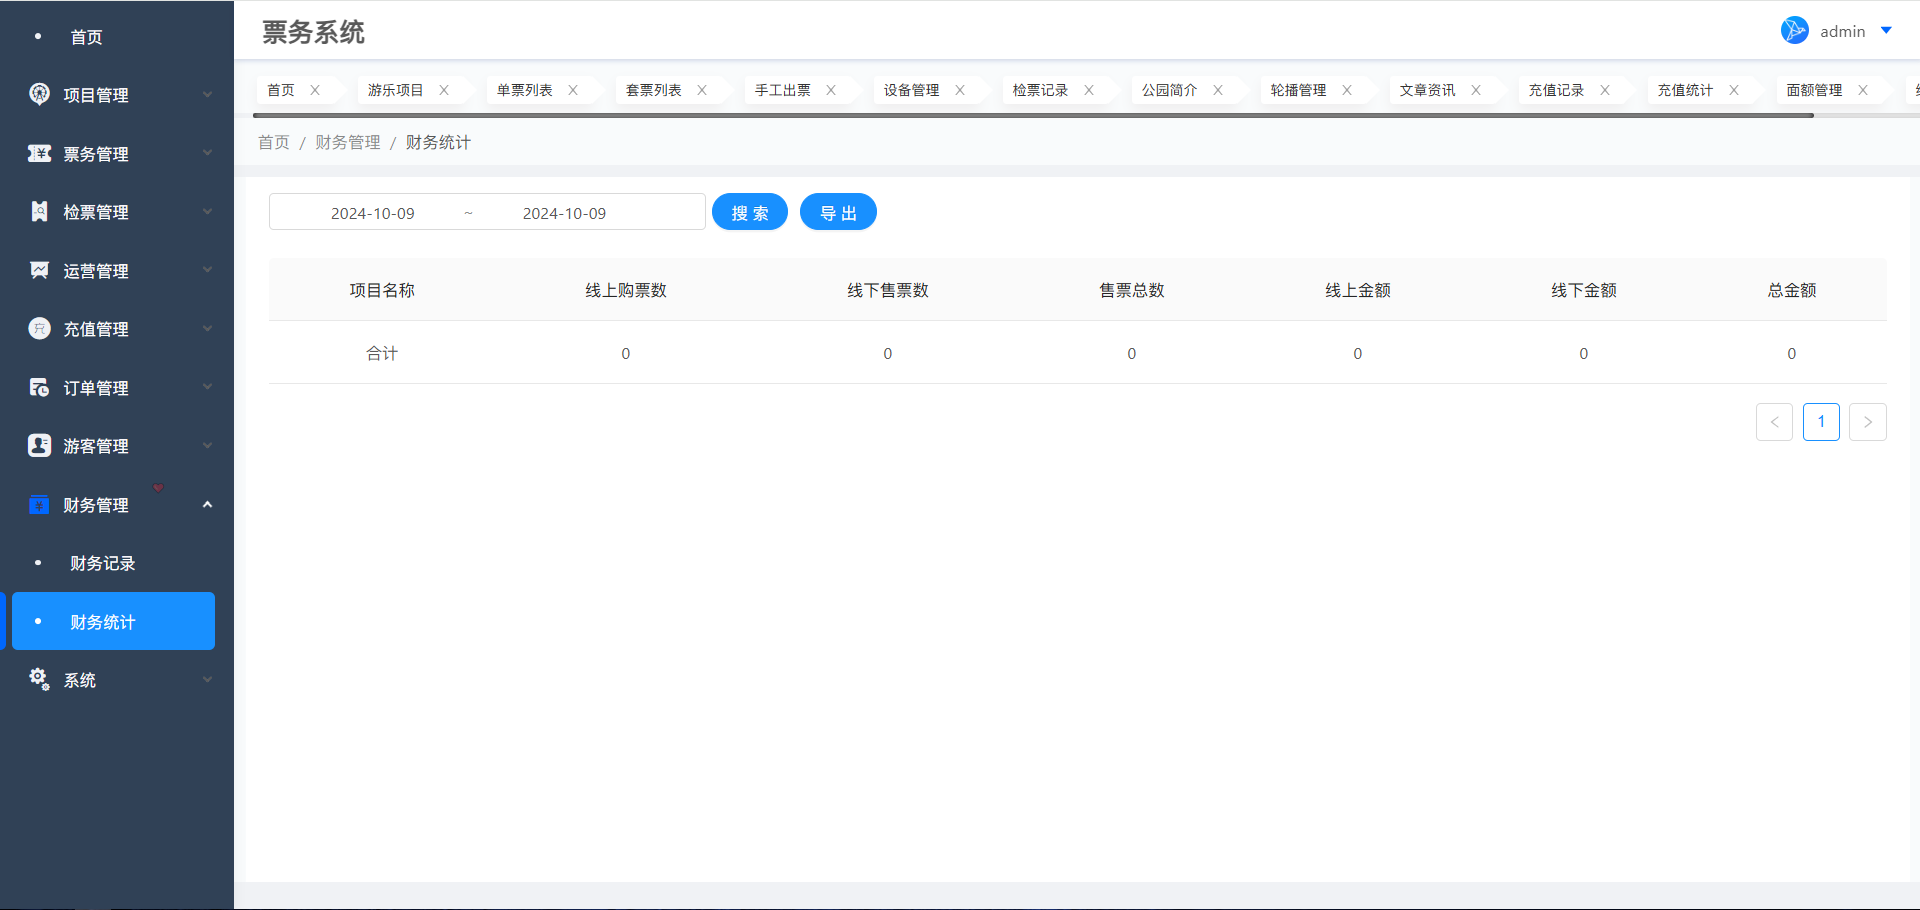Click the 订单管理 sidebar icon
The height and width of the screenshot is (910, 1920).
39,387
